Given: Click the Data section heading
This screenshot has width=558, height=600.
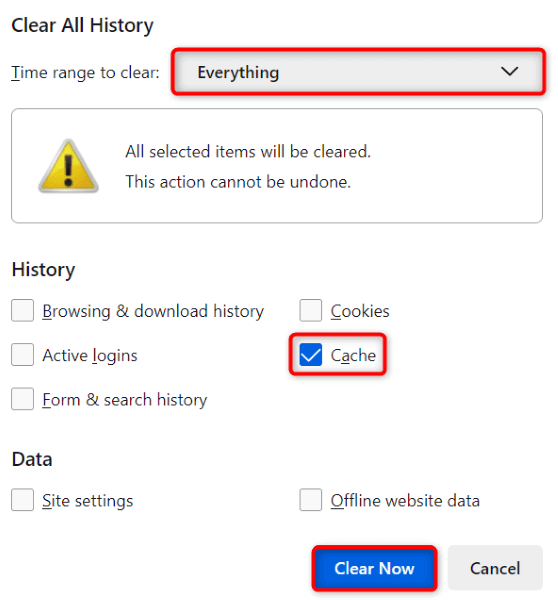Looking at the screenshot, I should tap(32, 459).
